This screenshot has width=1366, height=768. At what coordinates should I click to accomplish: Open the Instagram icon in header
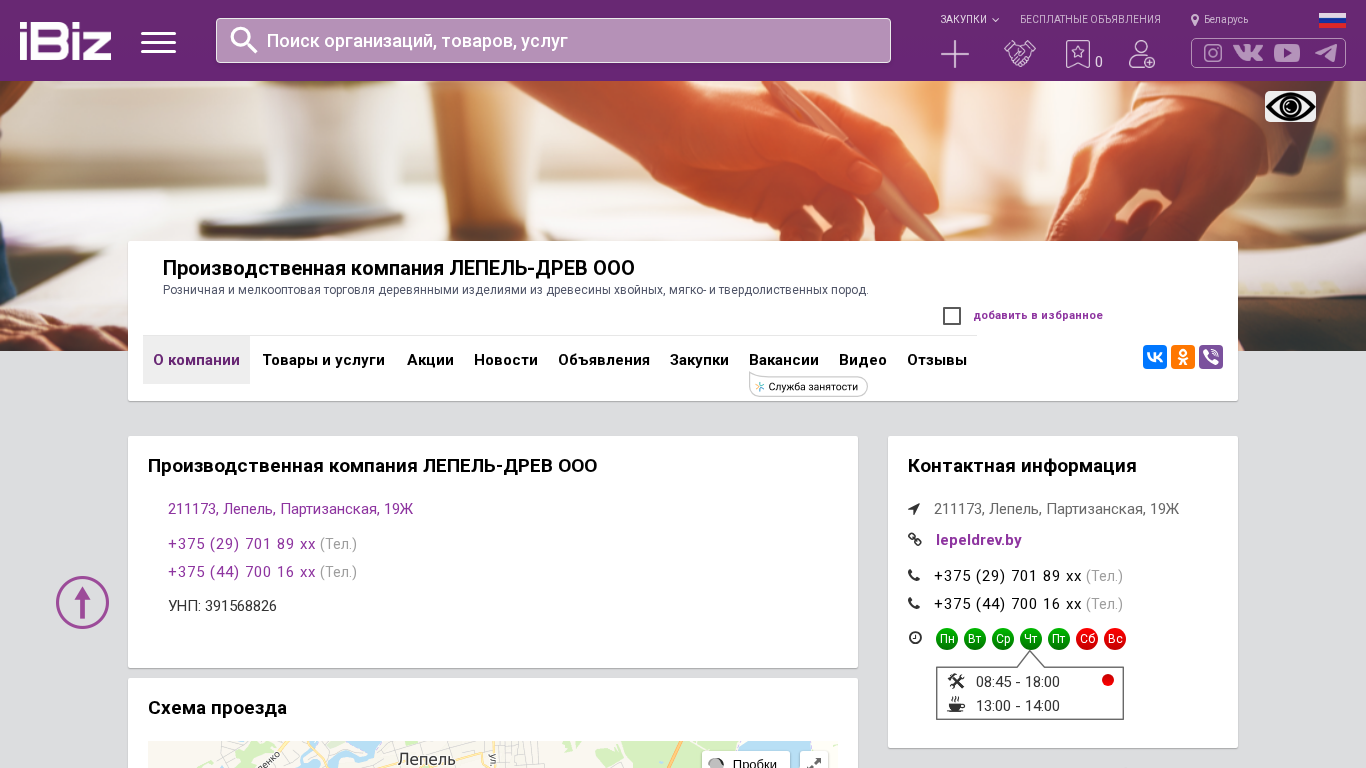click(1213, 53)
